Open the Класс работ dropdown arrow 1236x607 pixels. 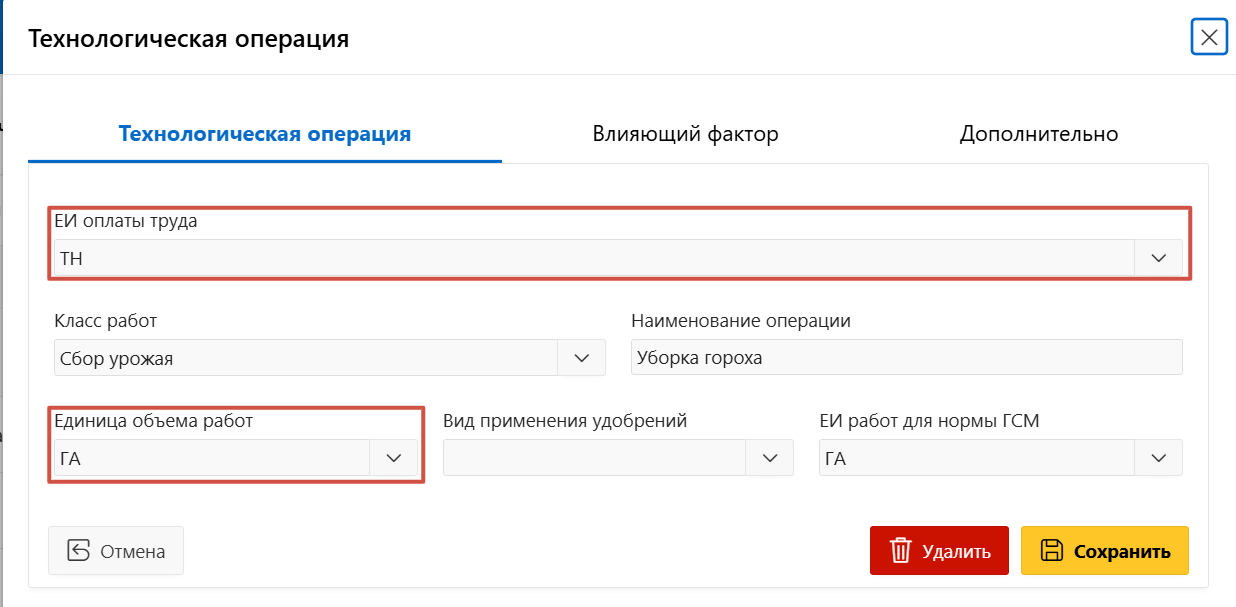[x=581, y=358]
